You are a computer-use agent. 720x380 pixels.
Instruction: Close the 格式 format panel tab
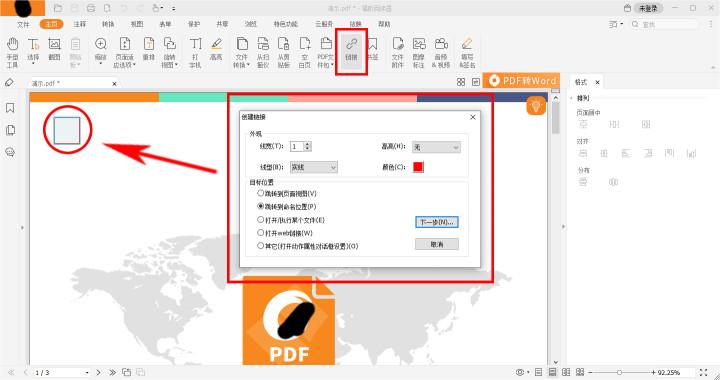tap(597, 82)
